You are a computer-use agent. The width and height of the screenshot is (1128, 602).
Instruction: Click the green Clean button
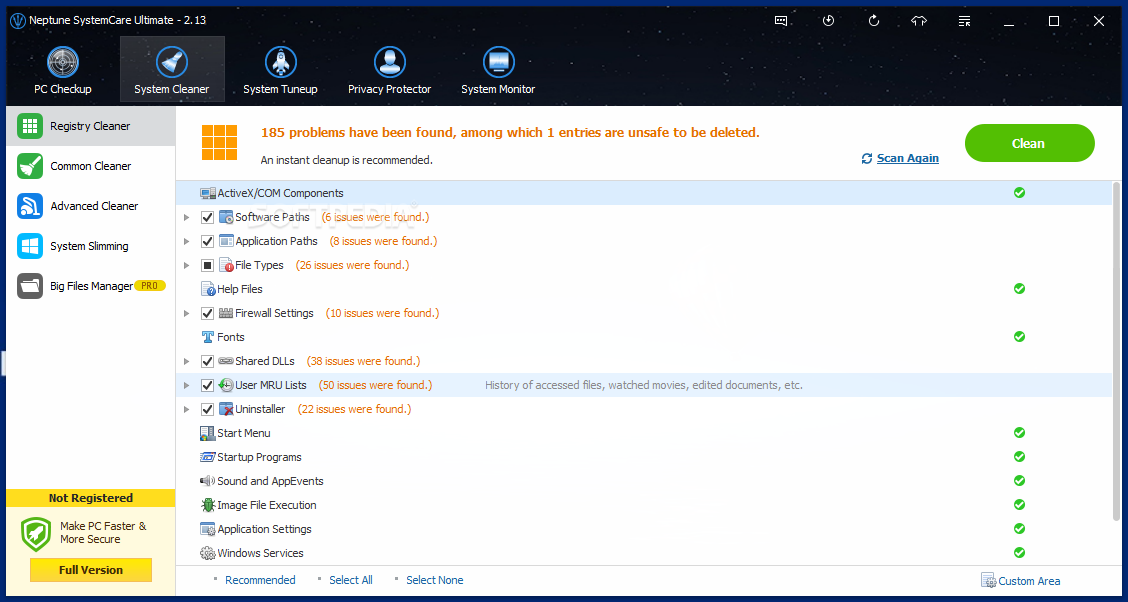click(x=1029, y=143)
